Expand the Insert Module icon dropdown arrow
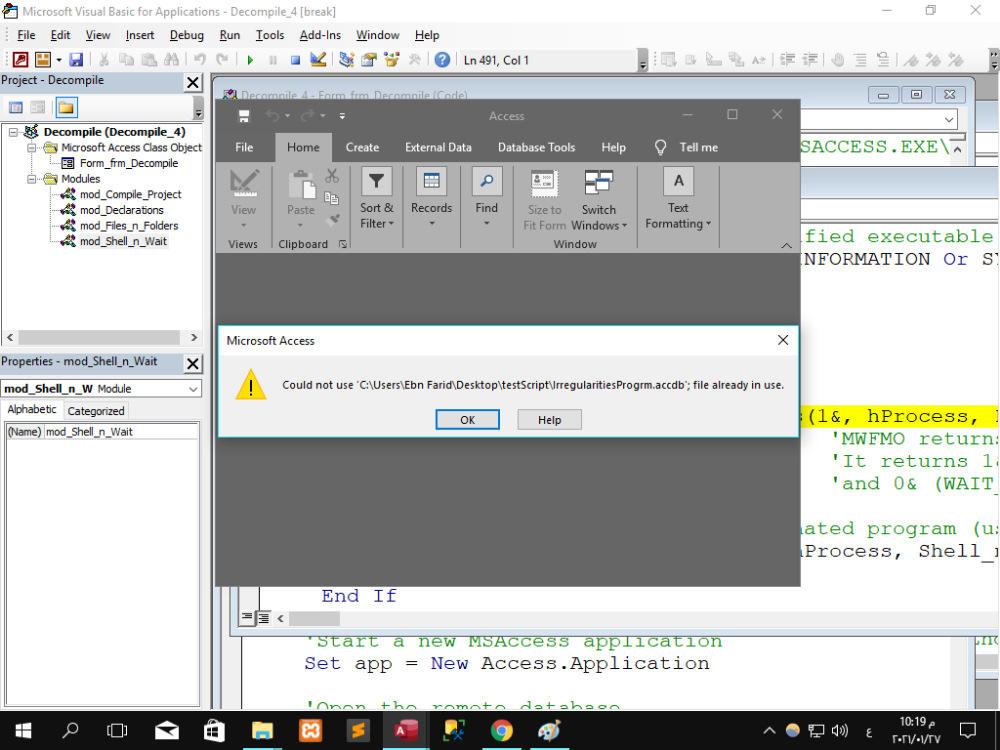The width and height of the screenshot is (1000, 750). tap(59, 60)
